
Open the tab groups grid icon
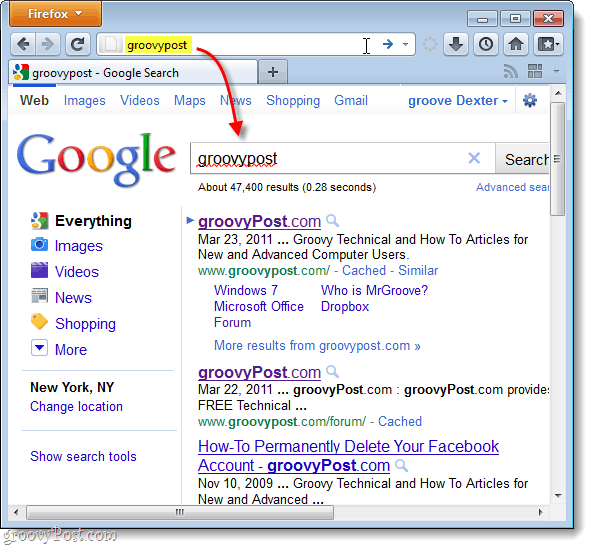click(x=535, y=71)
